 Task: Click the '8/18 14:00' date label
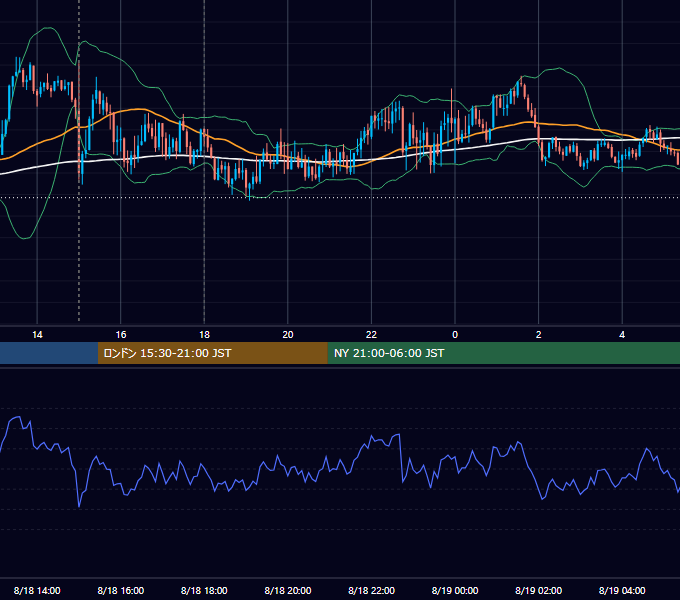pos(37,590)
